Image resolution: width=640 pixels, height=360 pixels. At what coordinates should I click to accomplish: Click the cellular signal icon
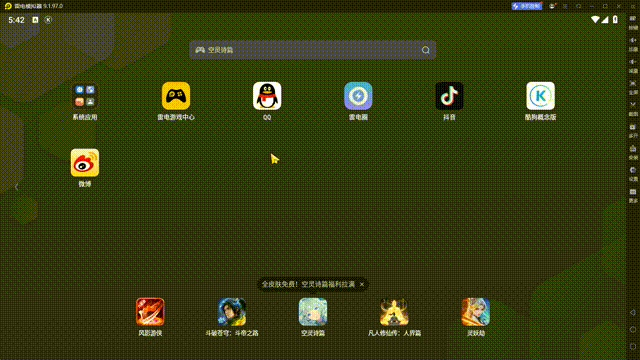pos(605,20)
